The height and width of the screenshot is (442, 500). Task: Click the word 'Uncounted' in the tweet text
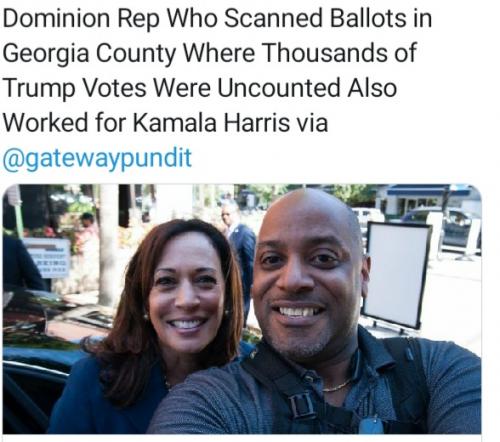click(x=279, y=88)
